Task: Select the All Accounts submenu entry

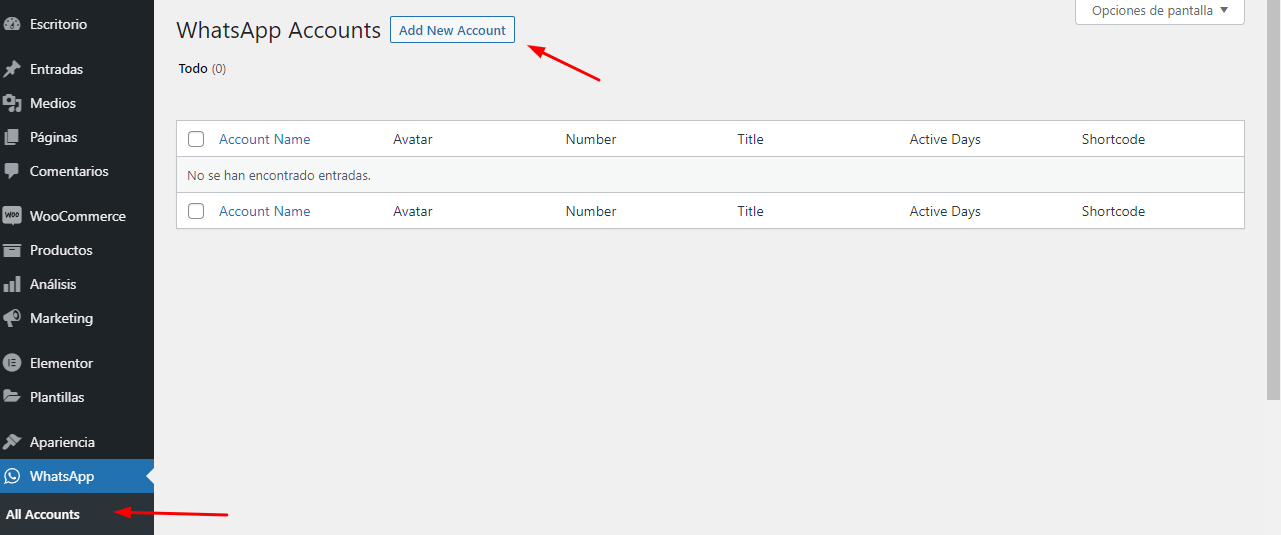Action: (43, 514)
